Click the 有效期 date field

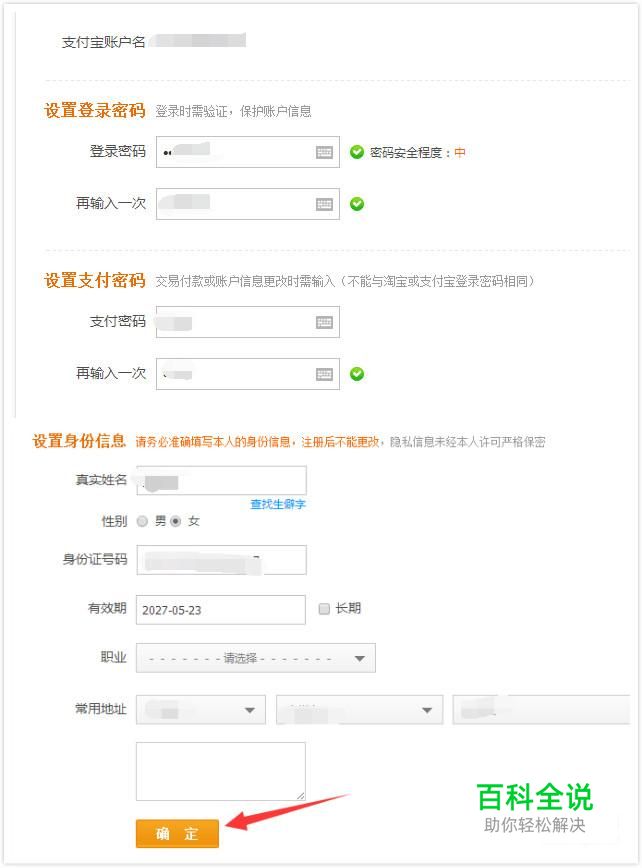(x=220, y=609)
